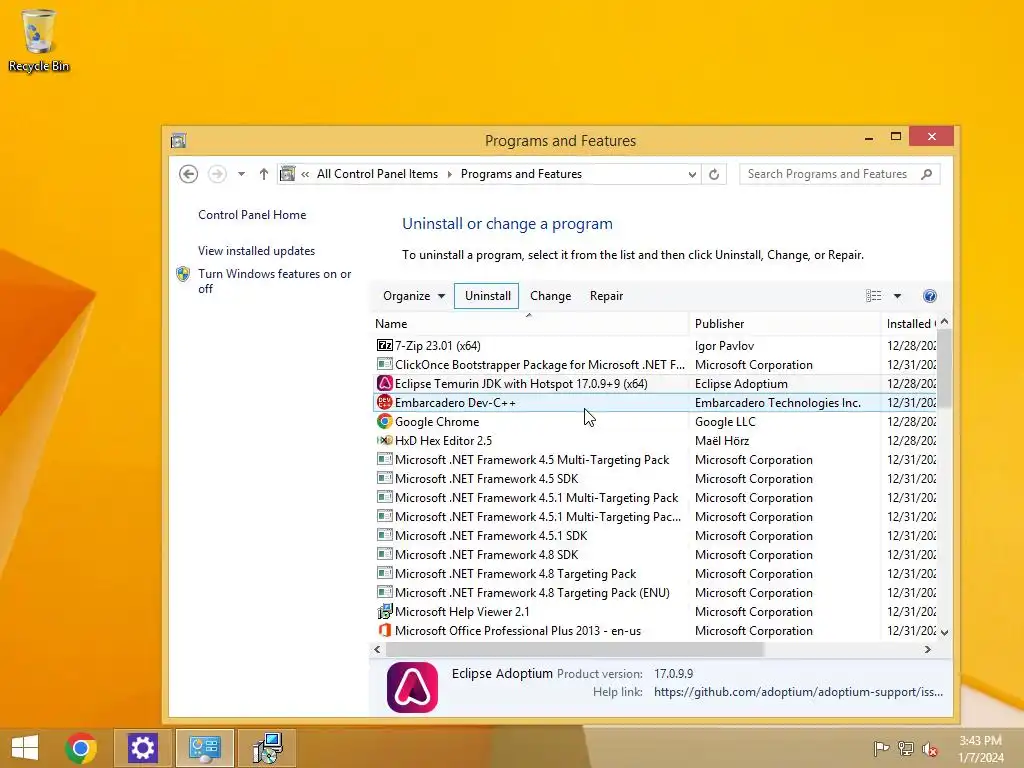Open the GitHub adoptium help link

(x=798, y=692)
